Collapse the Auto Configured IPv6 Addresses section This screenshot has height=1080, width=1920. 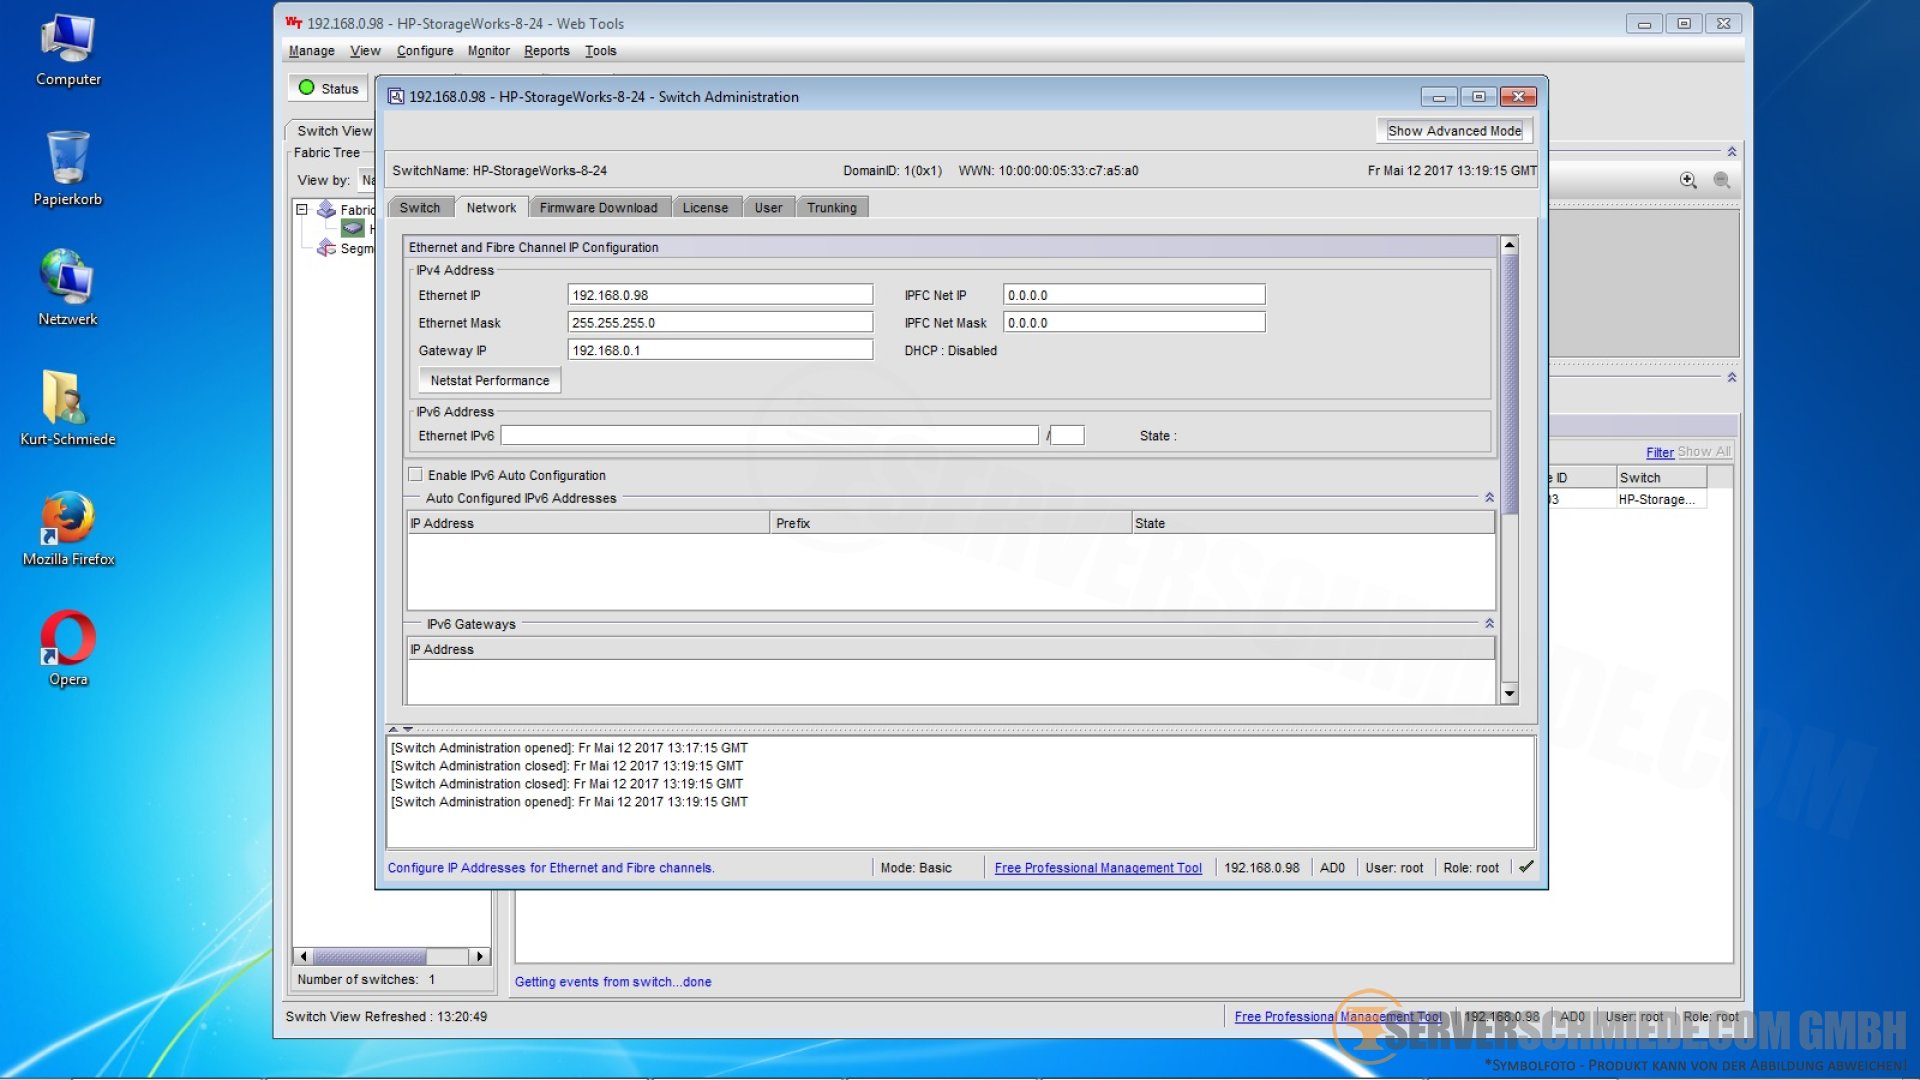(1489, 498)
